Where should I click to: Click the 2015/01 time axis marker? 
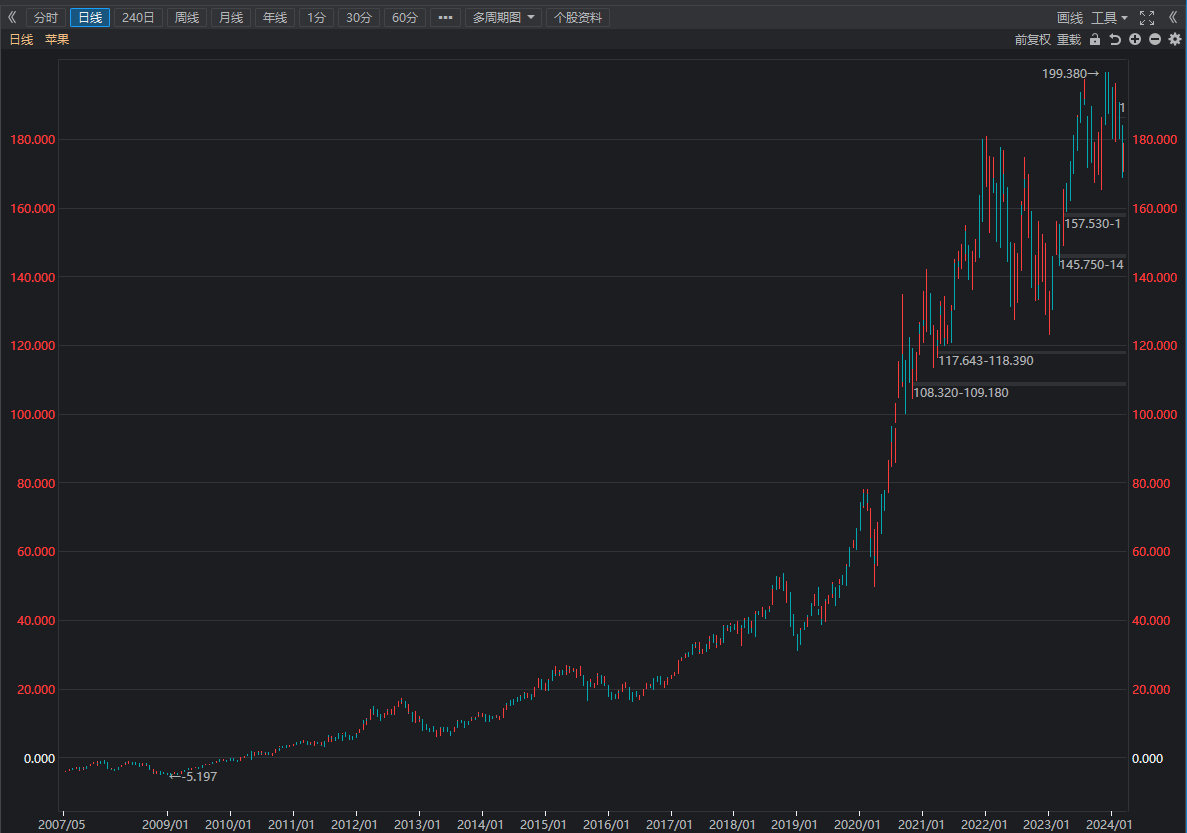point(543,825)
